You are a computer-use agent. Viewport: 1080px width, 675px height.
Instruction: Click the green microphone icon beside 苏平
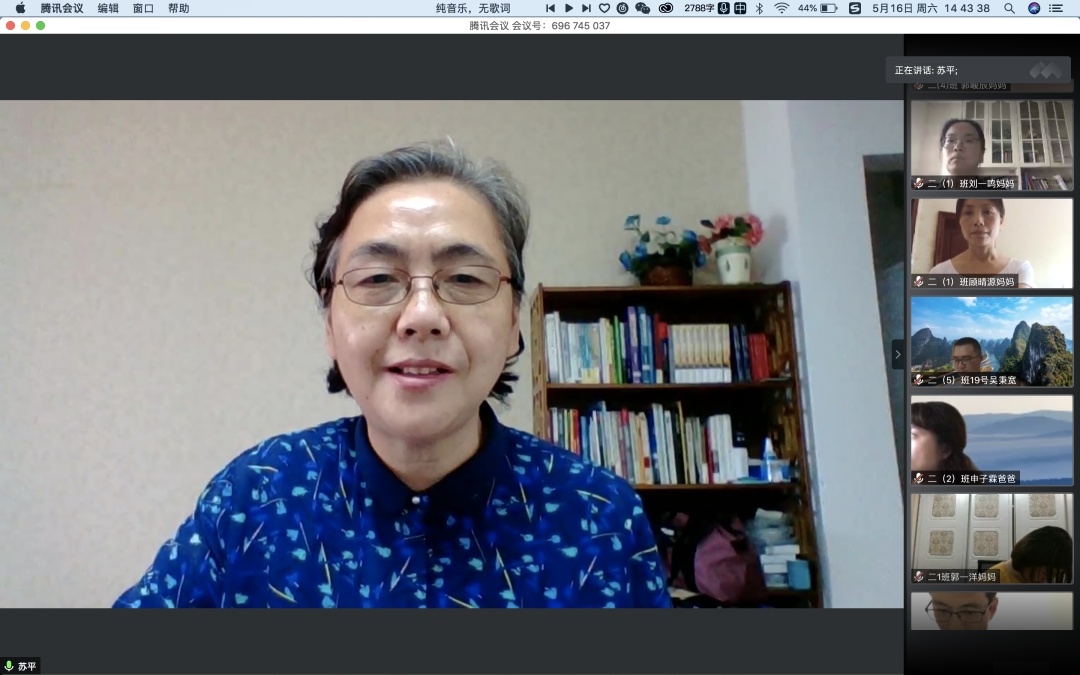9,666
